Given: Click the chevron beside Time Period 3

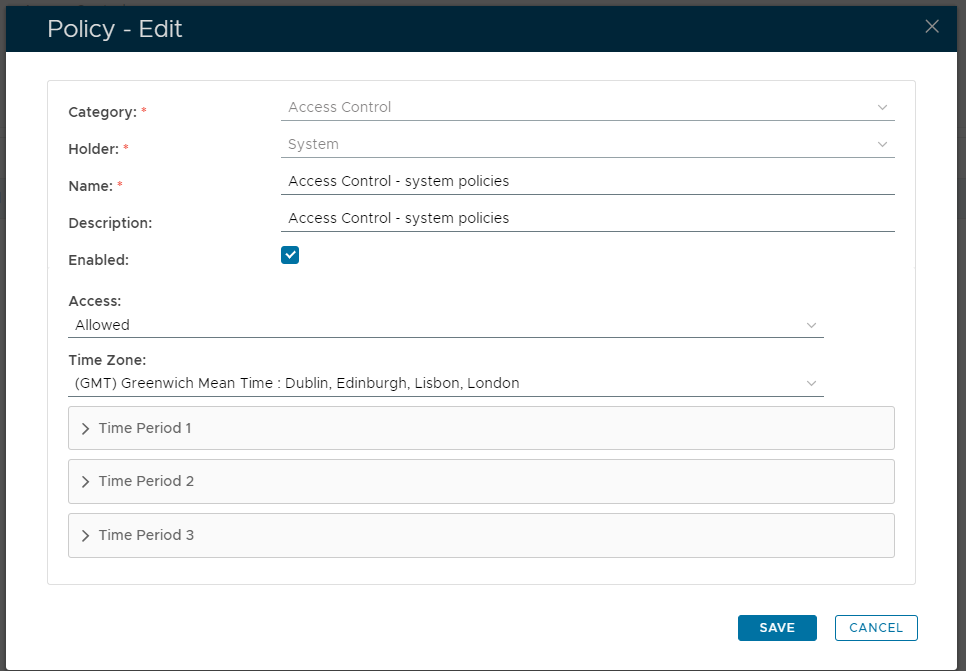Looking at the screenshot, I should pyautogui.click(x=85, y=536).
